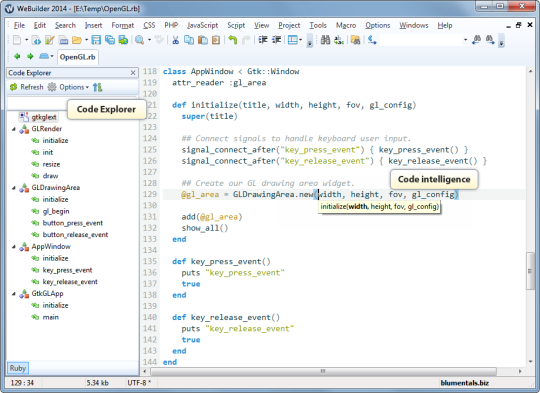Select key_release_event under AppWindow
540x393 pixels.
[70, 282]
